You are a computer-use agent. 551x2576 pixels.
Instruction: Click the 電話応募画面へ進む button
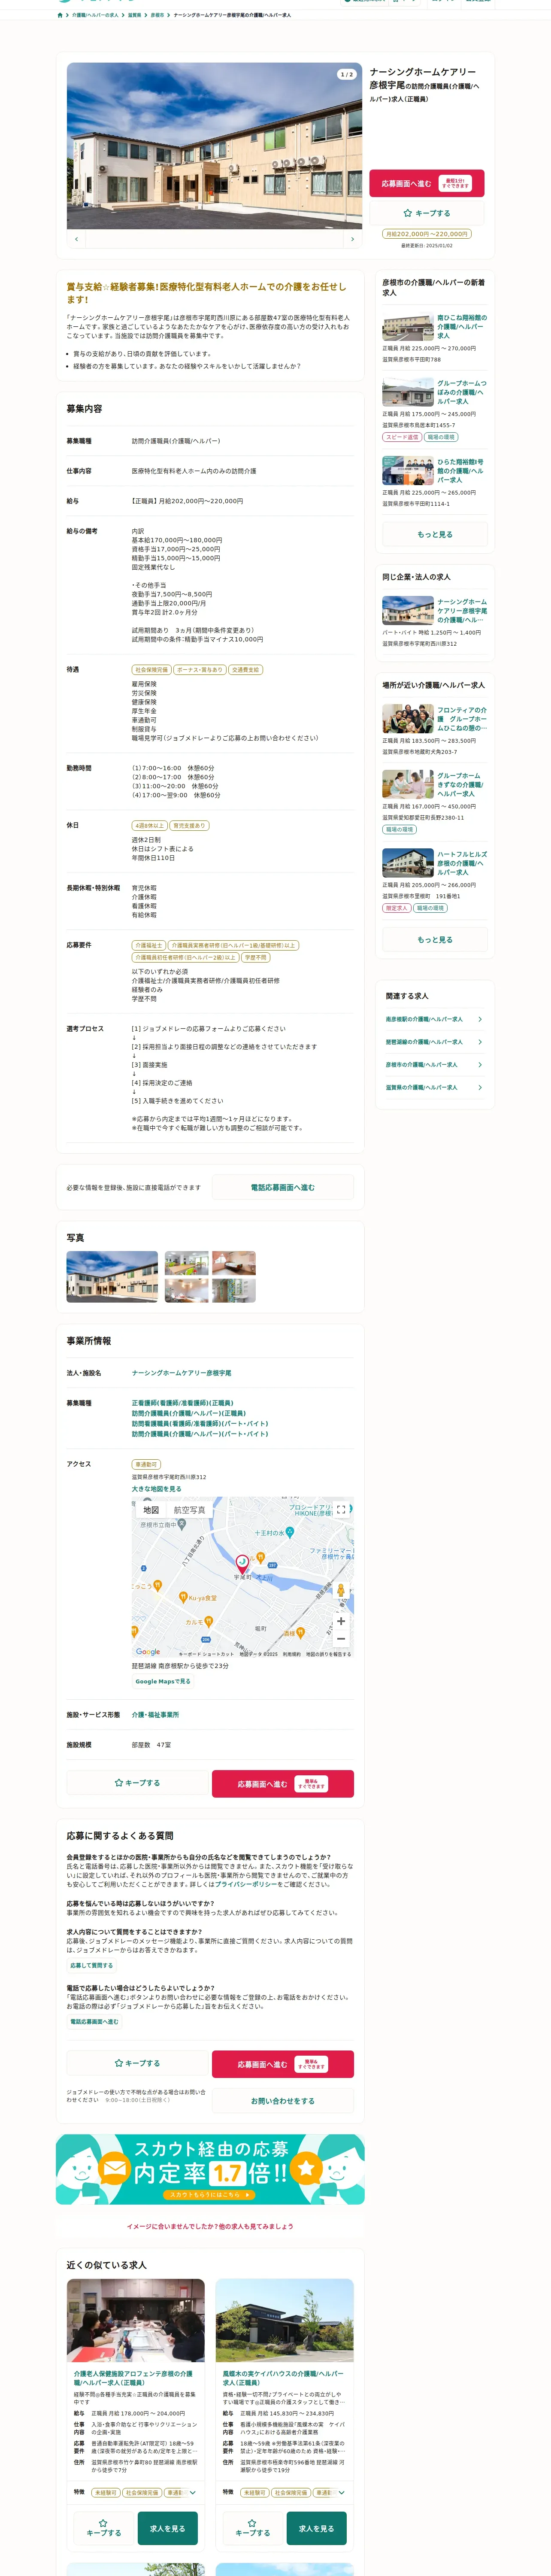click(283, 1187)
